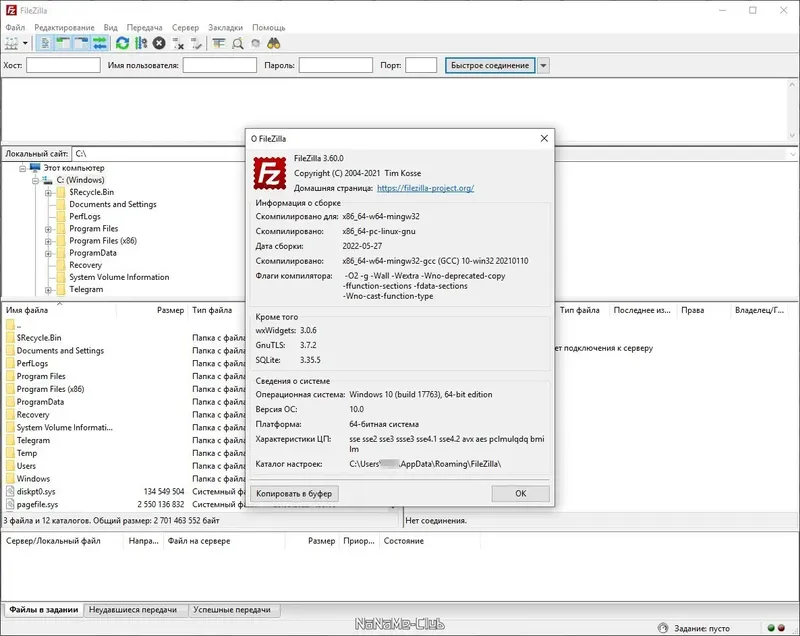Click the Быстрое соединение button
Screen dimensions: 800x636
(x=490, y=65)
